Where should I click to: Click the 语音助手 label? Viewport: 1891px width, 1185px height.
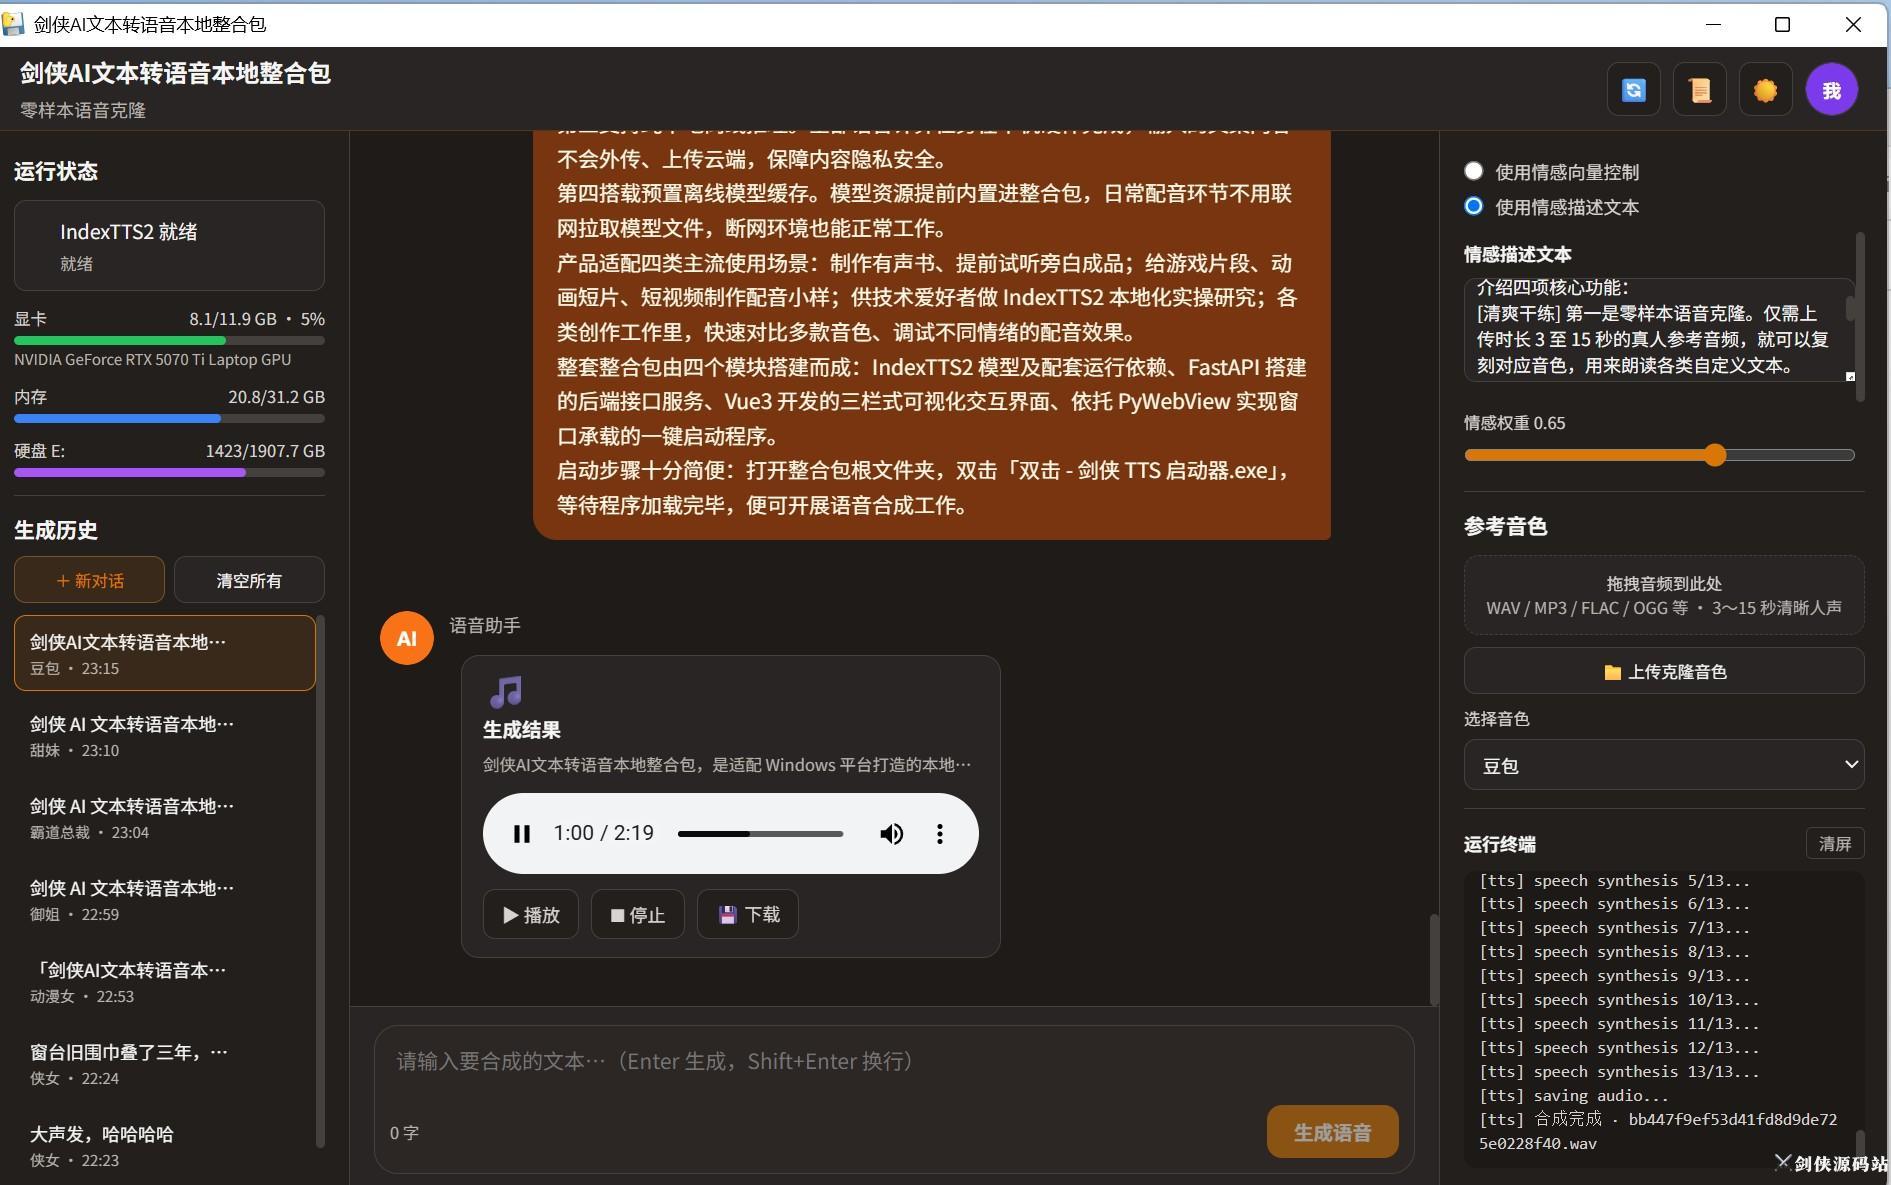coord(485,625)
